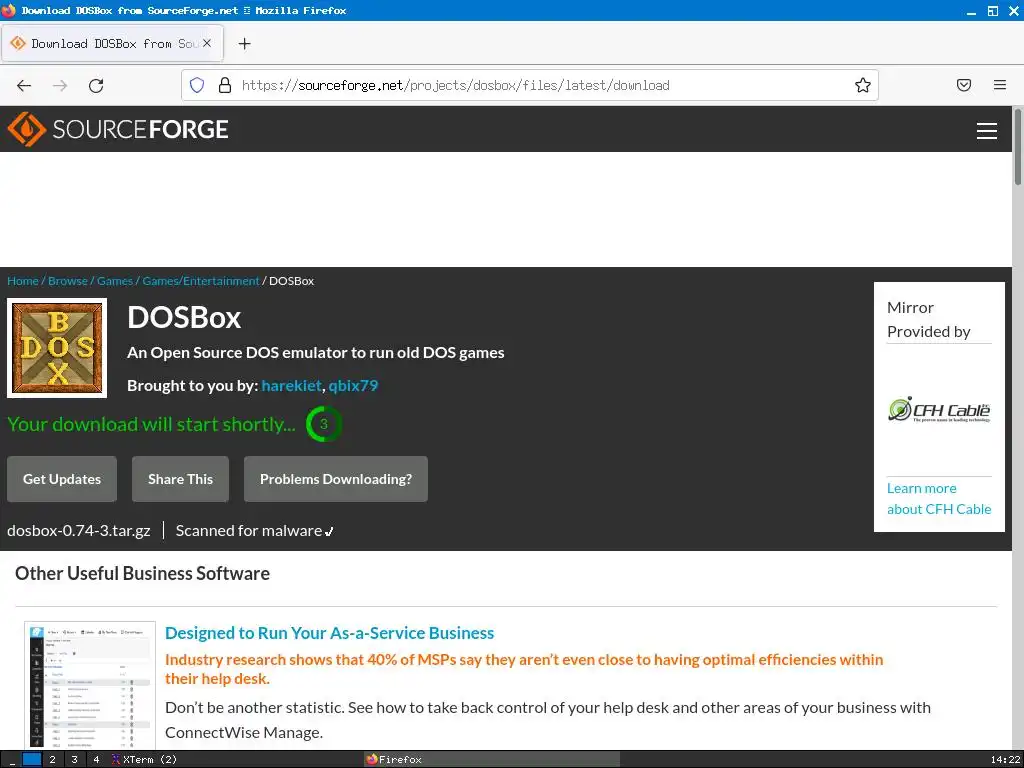1024x768 pixels.
Task: Open the Games/Entertainment breadcrumb link
Action: (x=201, y=281)
